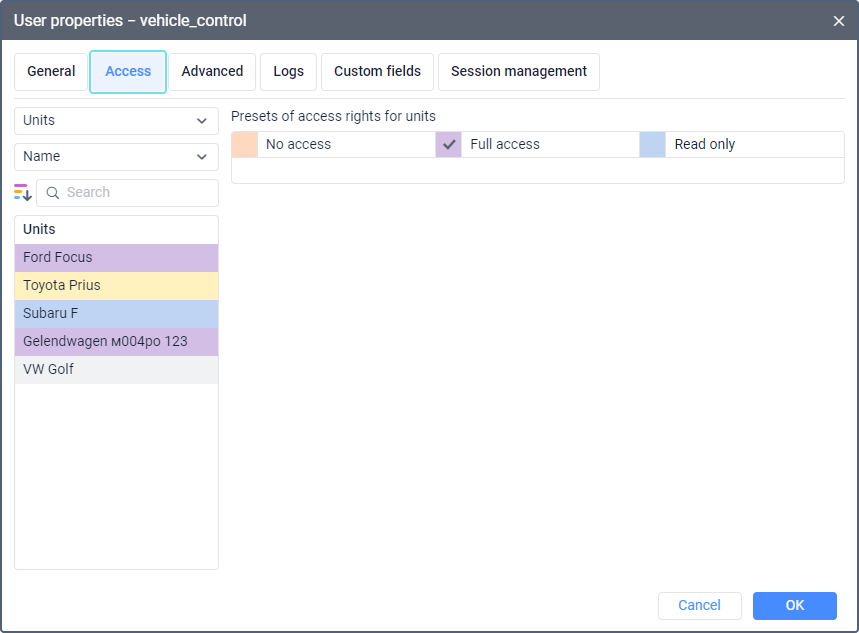The image size is (859, 633).
Task: Click the magnifier icon in search box
Action: pos(53,193)
